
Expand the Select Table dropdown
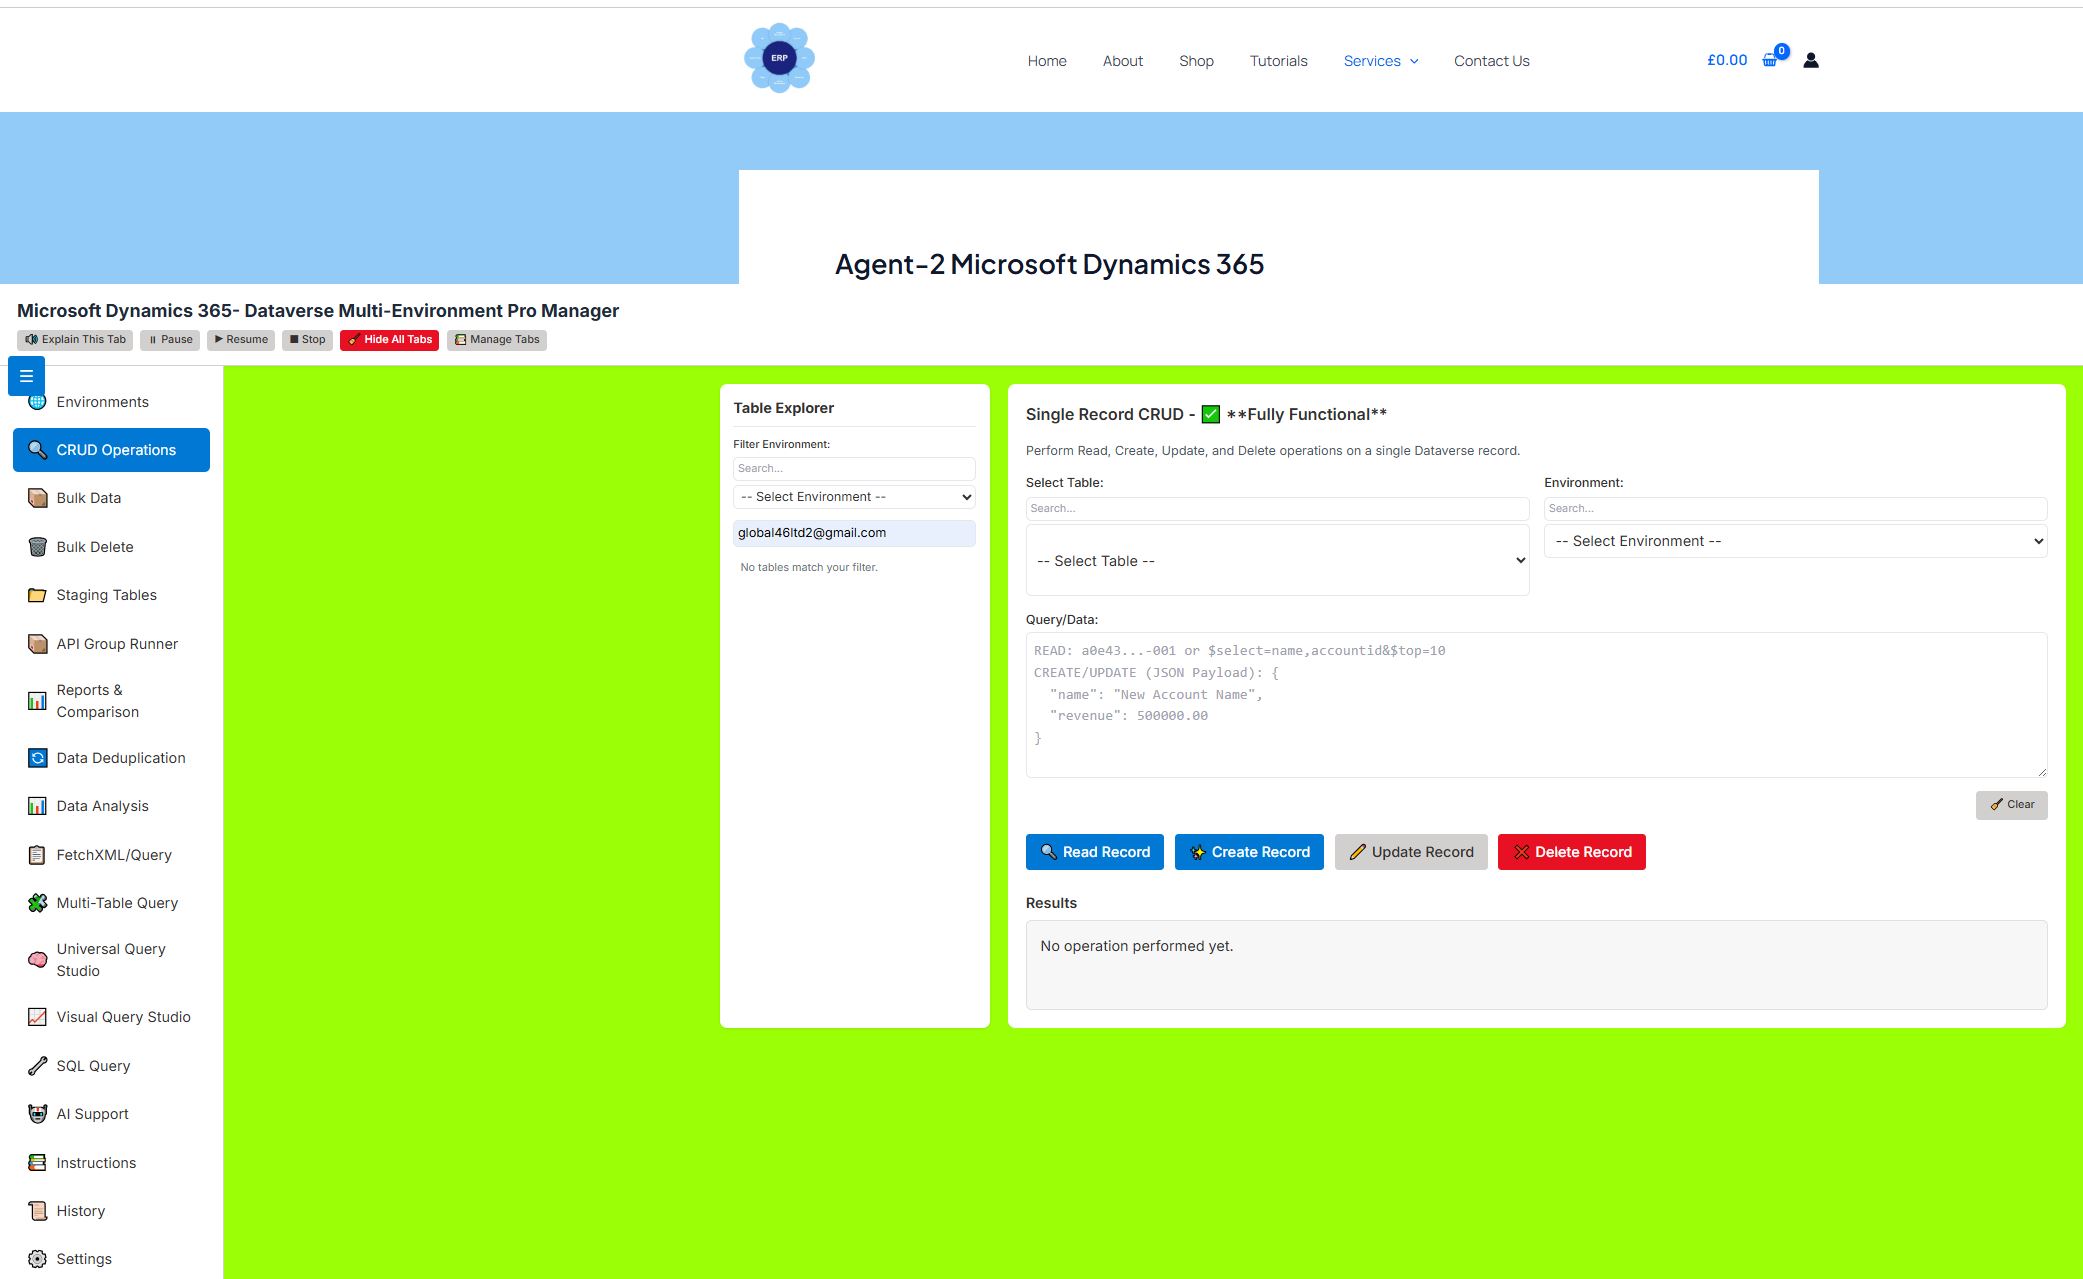pos(1277,560)
